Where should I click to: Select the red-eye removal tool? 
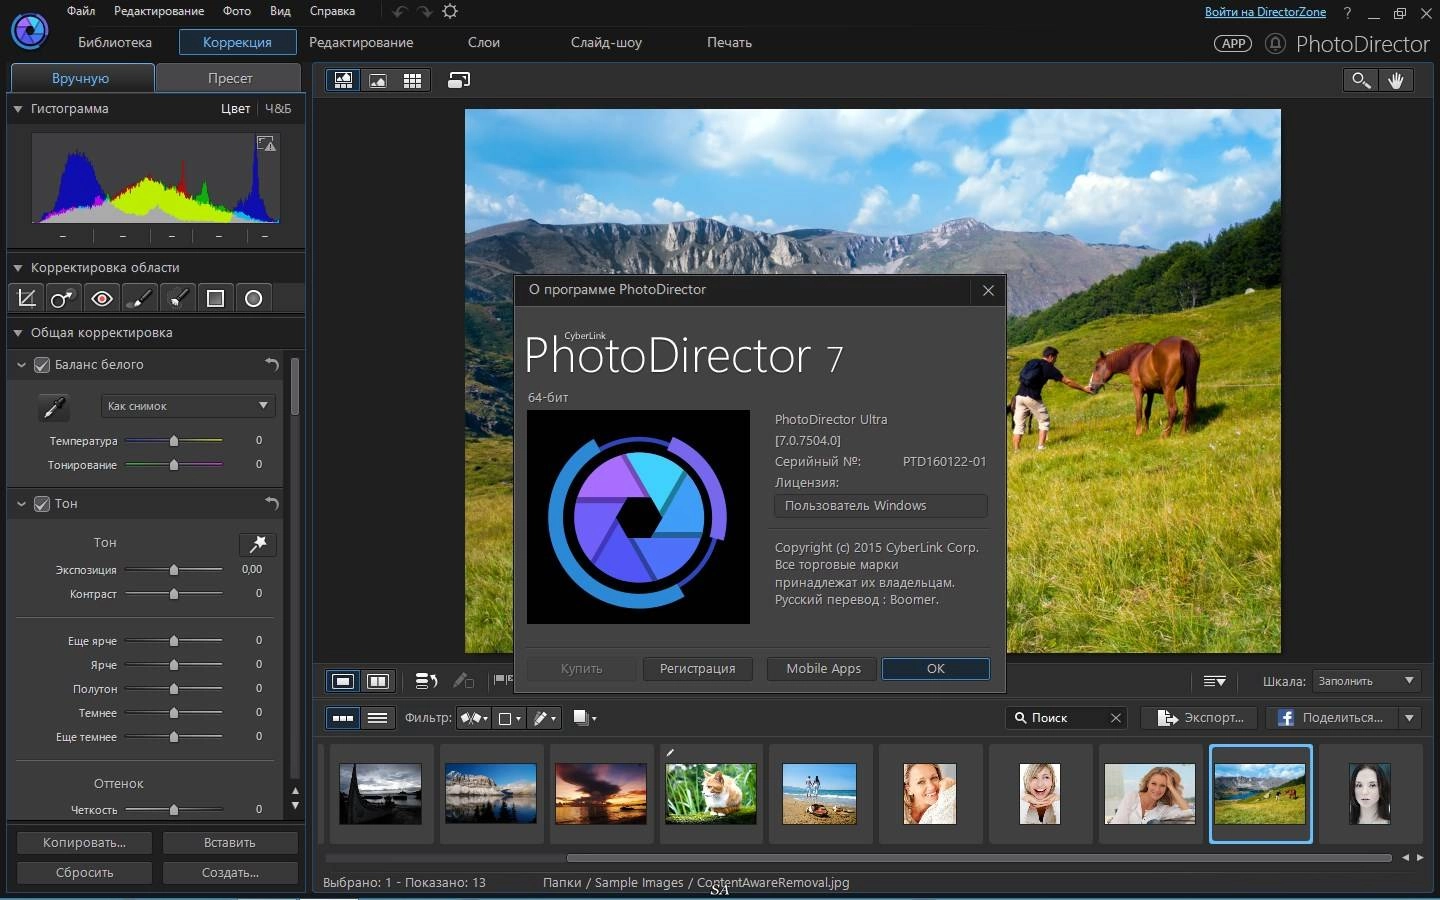tap(101, 298)
